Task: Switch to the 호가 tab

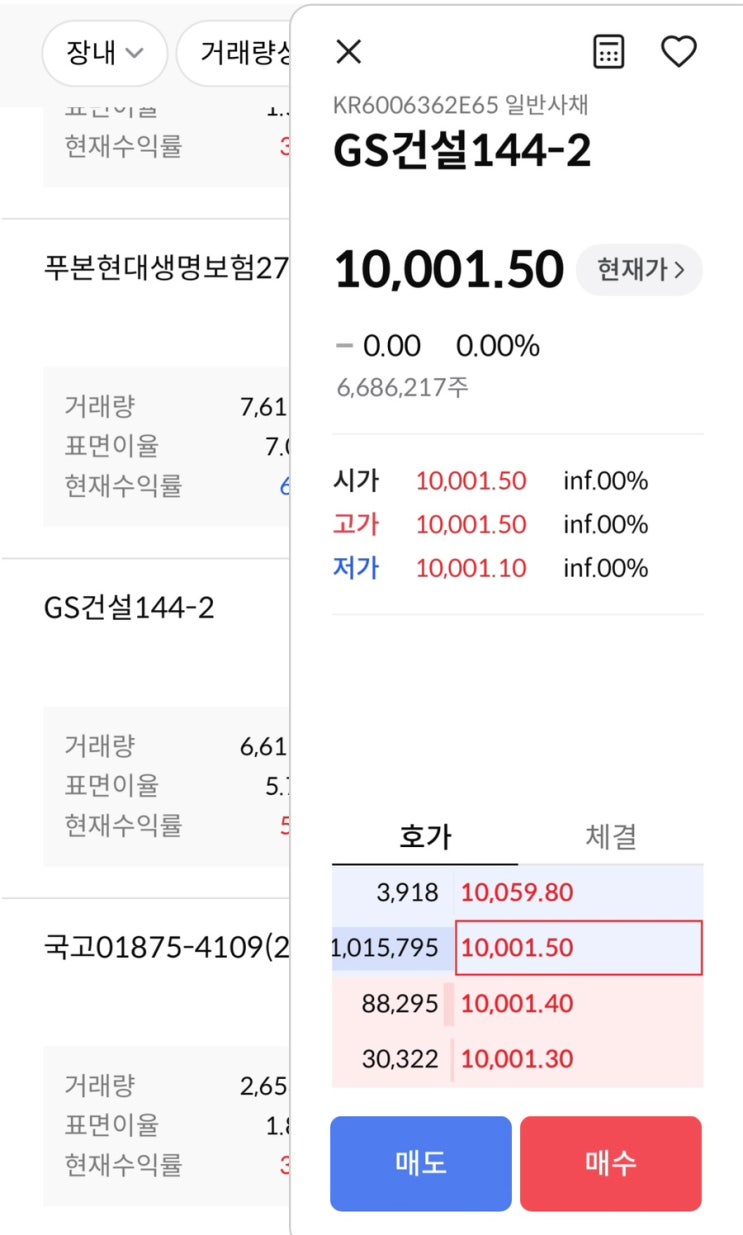Action: click(425, 837)
